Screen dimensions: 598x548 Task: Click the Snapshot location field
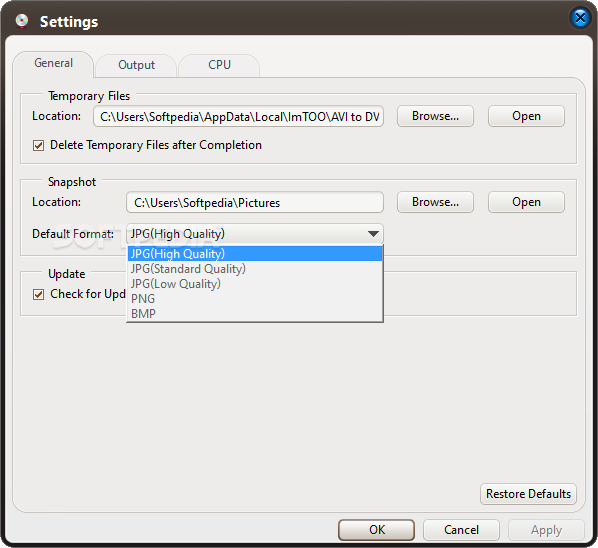255,202
